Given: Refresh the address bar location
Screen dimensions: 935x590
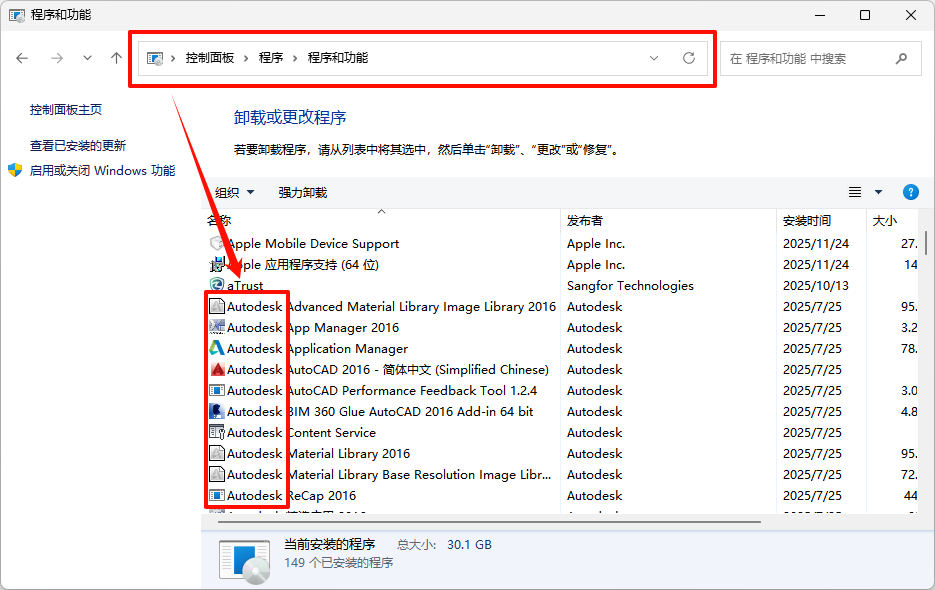Looking at the screenshot, I should click(689, 58).
